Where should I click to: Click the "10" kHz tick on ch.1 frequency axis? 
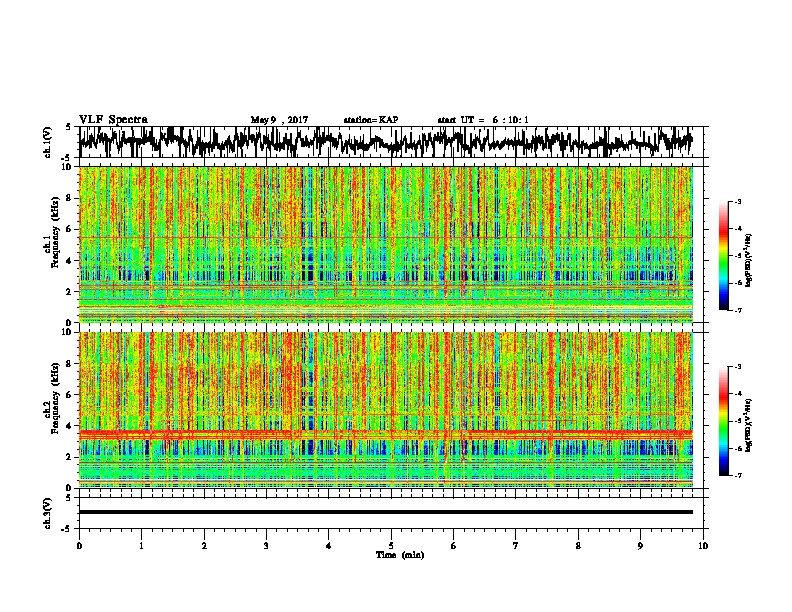pyautogui.click(x=67, y=167)
